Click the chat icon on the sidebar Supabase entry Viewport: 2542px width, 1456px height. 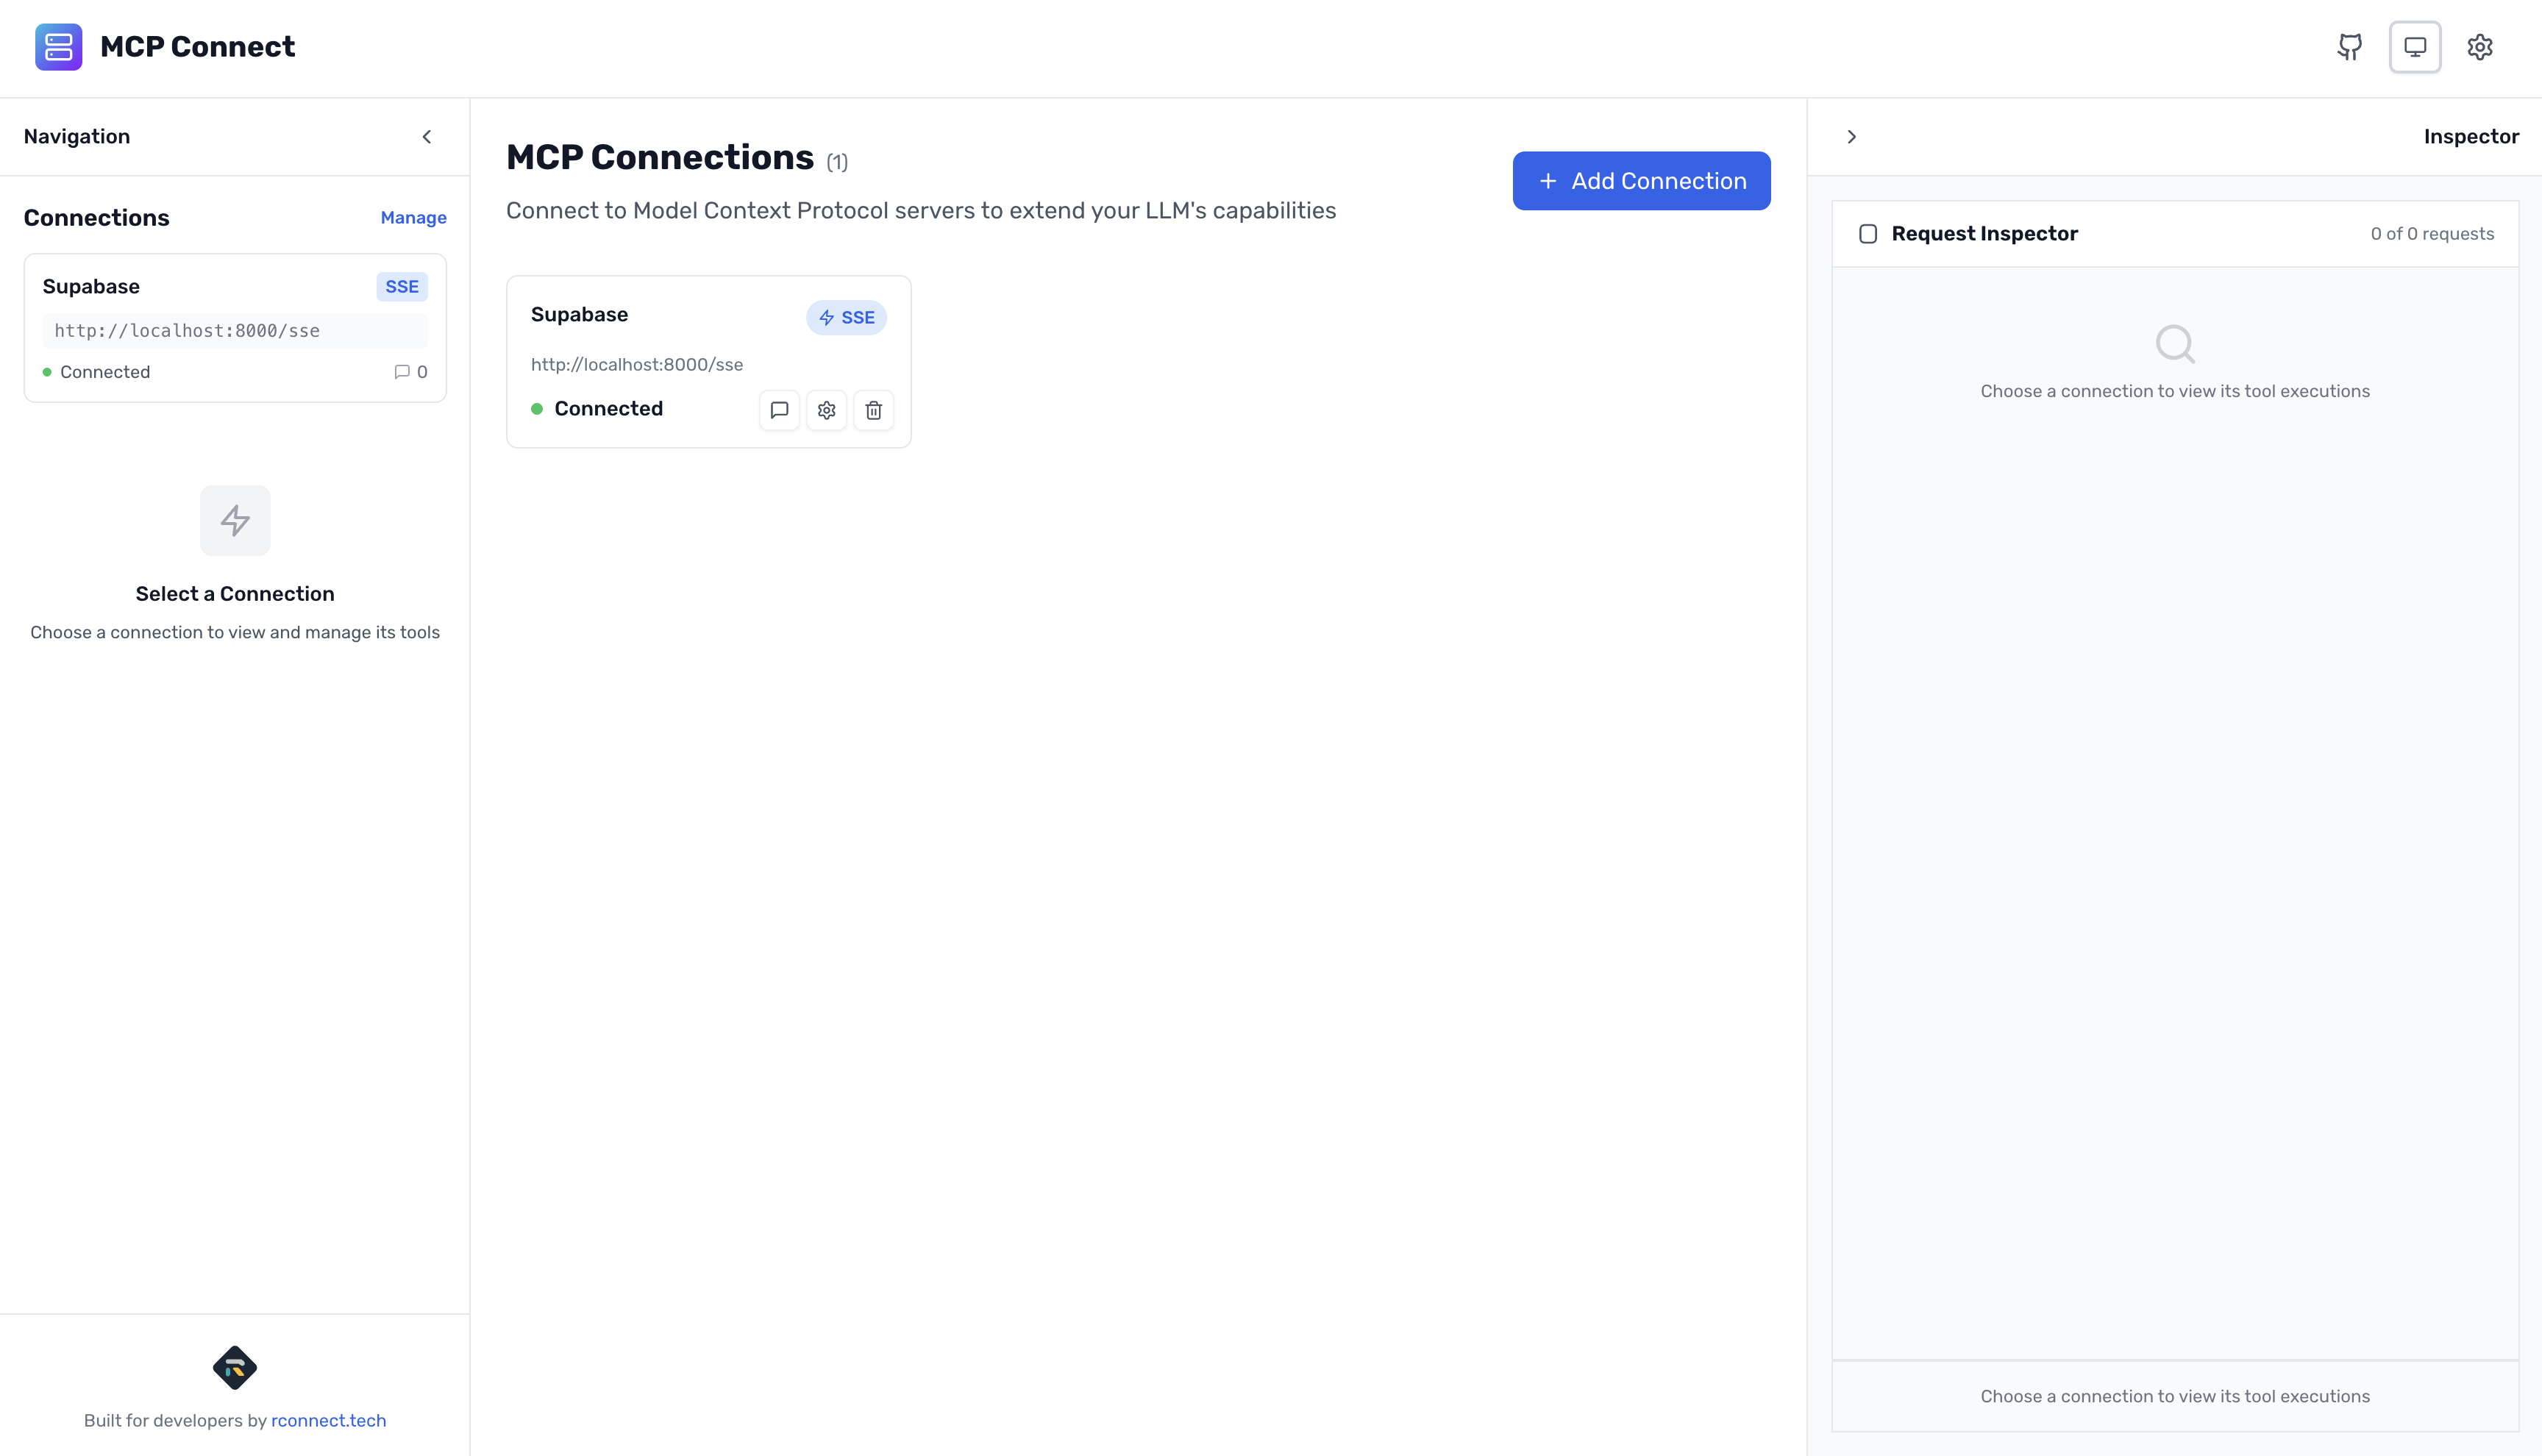(402, 371)
